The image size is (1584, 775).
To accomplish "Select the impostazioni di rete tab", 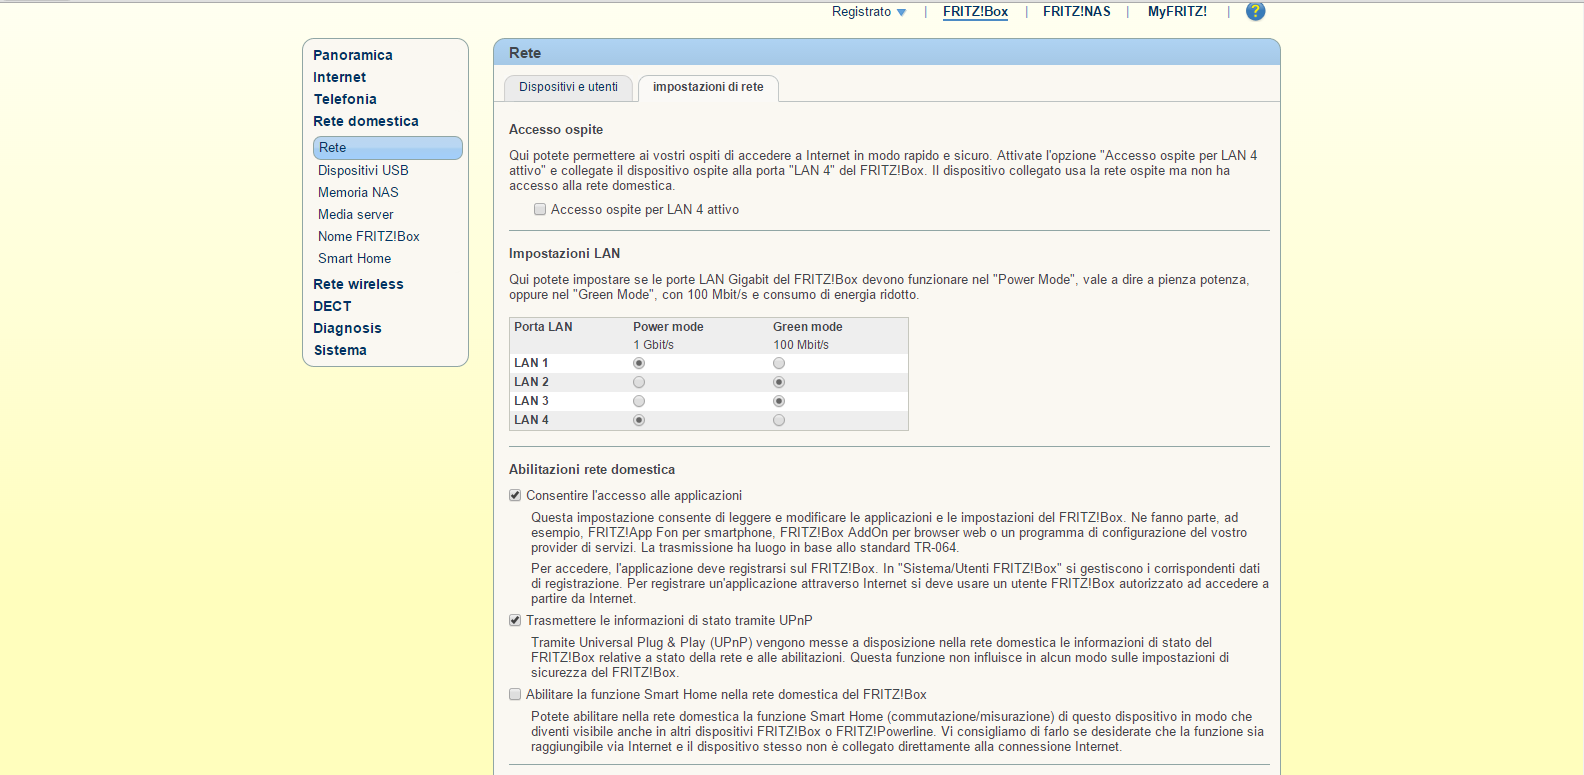I will (x=708, y=87).
